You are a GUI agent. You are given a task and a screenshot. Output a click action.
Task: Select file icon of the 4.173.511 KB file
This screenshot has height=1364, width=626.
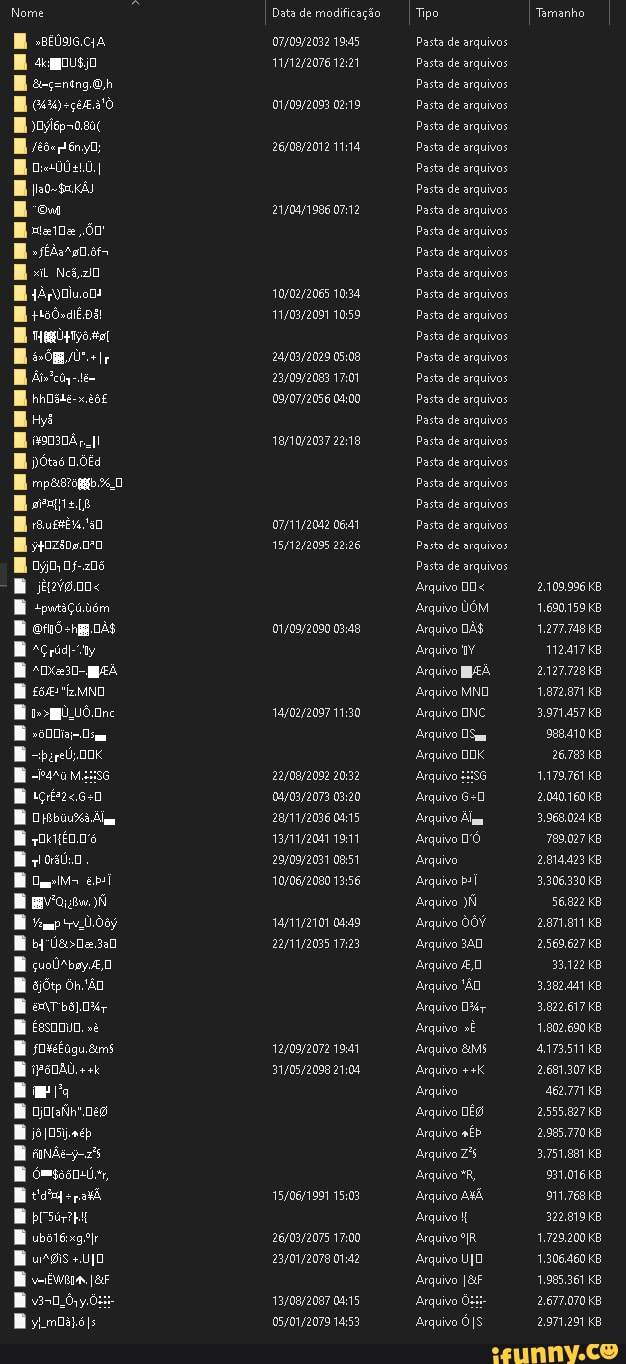(20, 1049)
